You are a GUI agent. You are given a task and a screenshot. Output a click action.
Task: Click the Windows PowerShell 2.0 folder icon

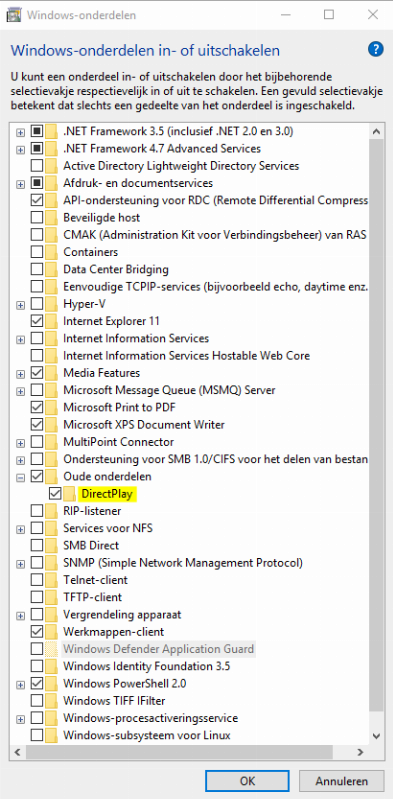tap(51, 683)
